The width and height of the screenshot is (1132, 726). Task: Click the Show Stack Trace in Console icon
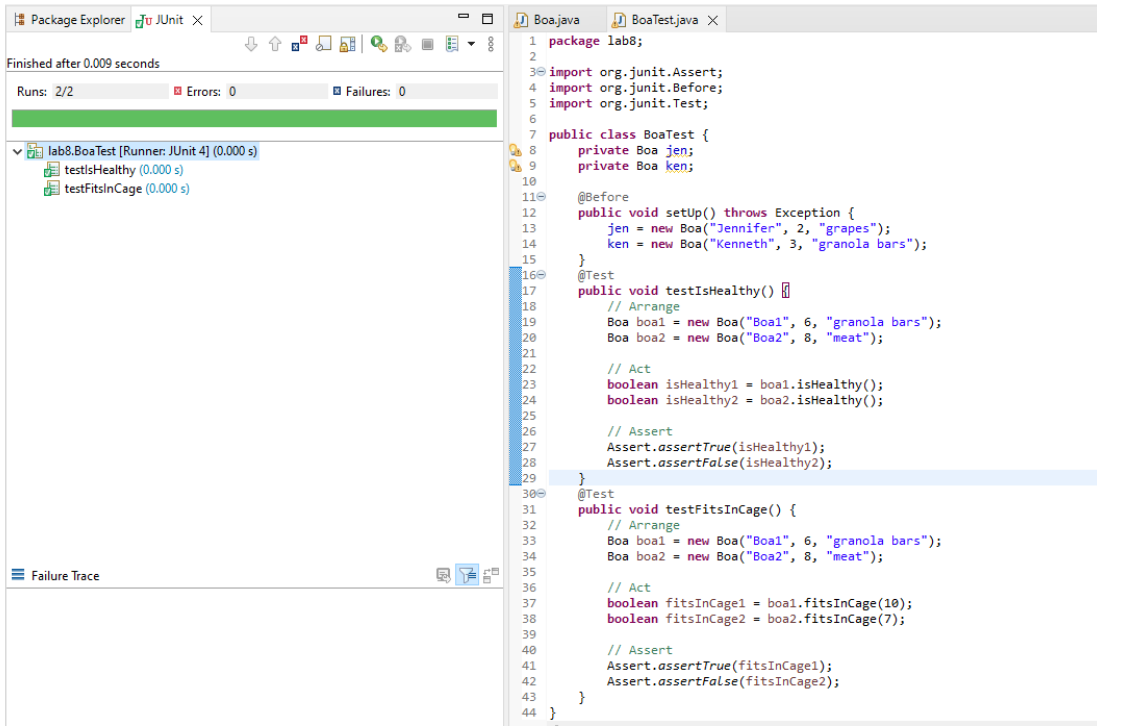[x=443, y=575]
